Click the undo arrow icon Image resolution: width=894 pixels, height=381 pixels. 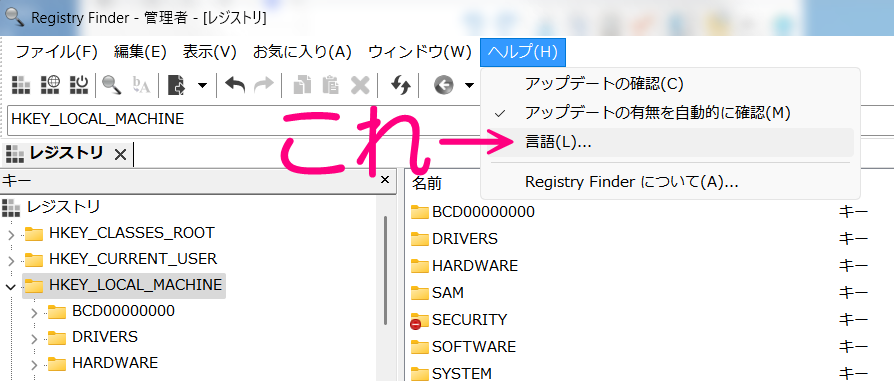pos(235,86)
